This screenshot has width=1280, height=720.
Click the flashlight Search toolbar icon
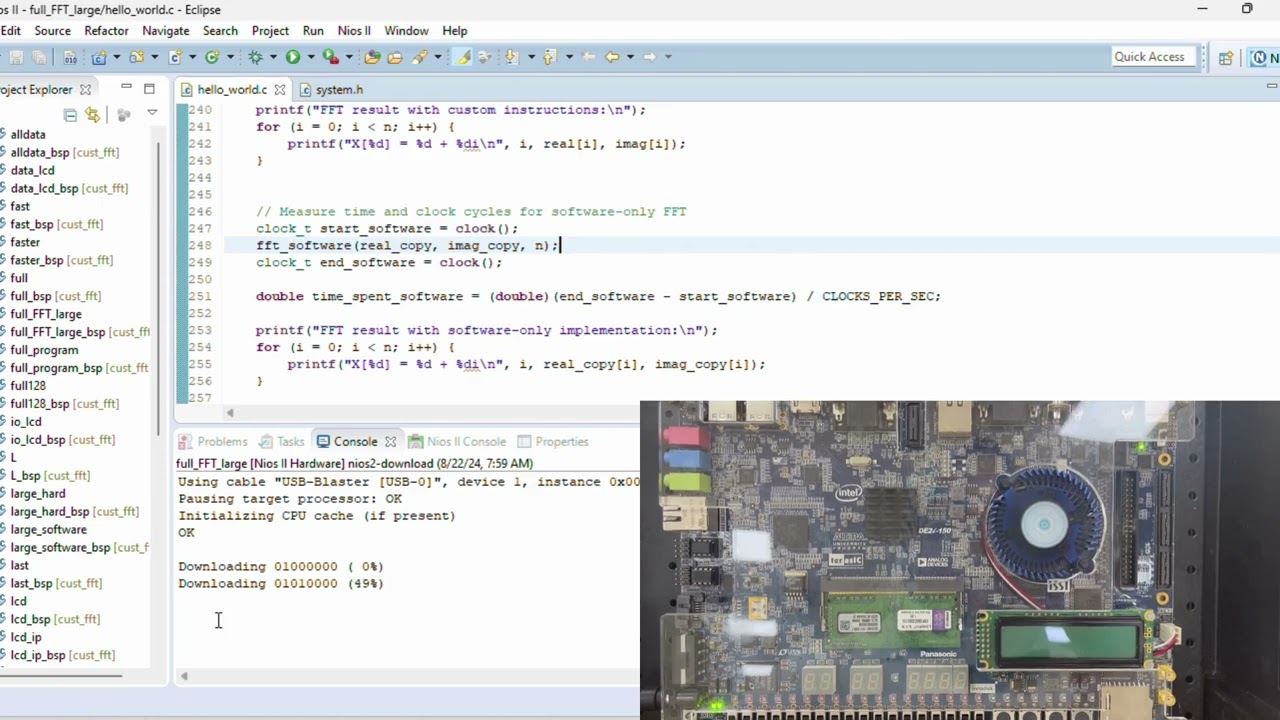point(420,57)
